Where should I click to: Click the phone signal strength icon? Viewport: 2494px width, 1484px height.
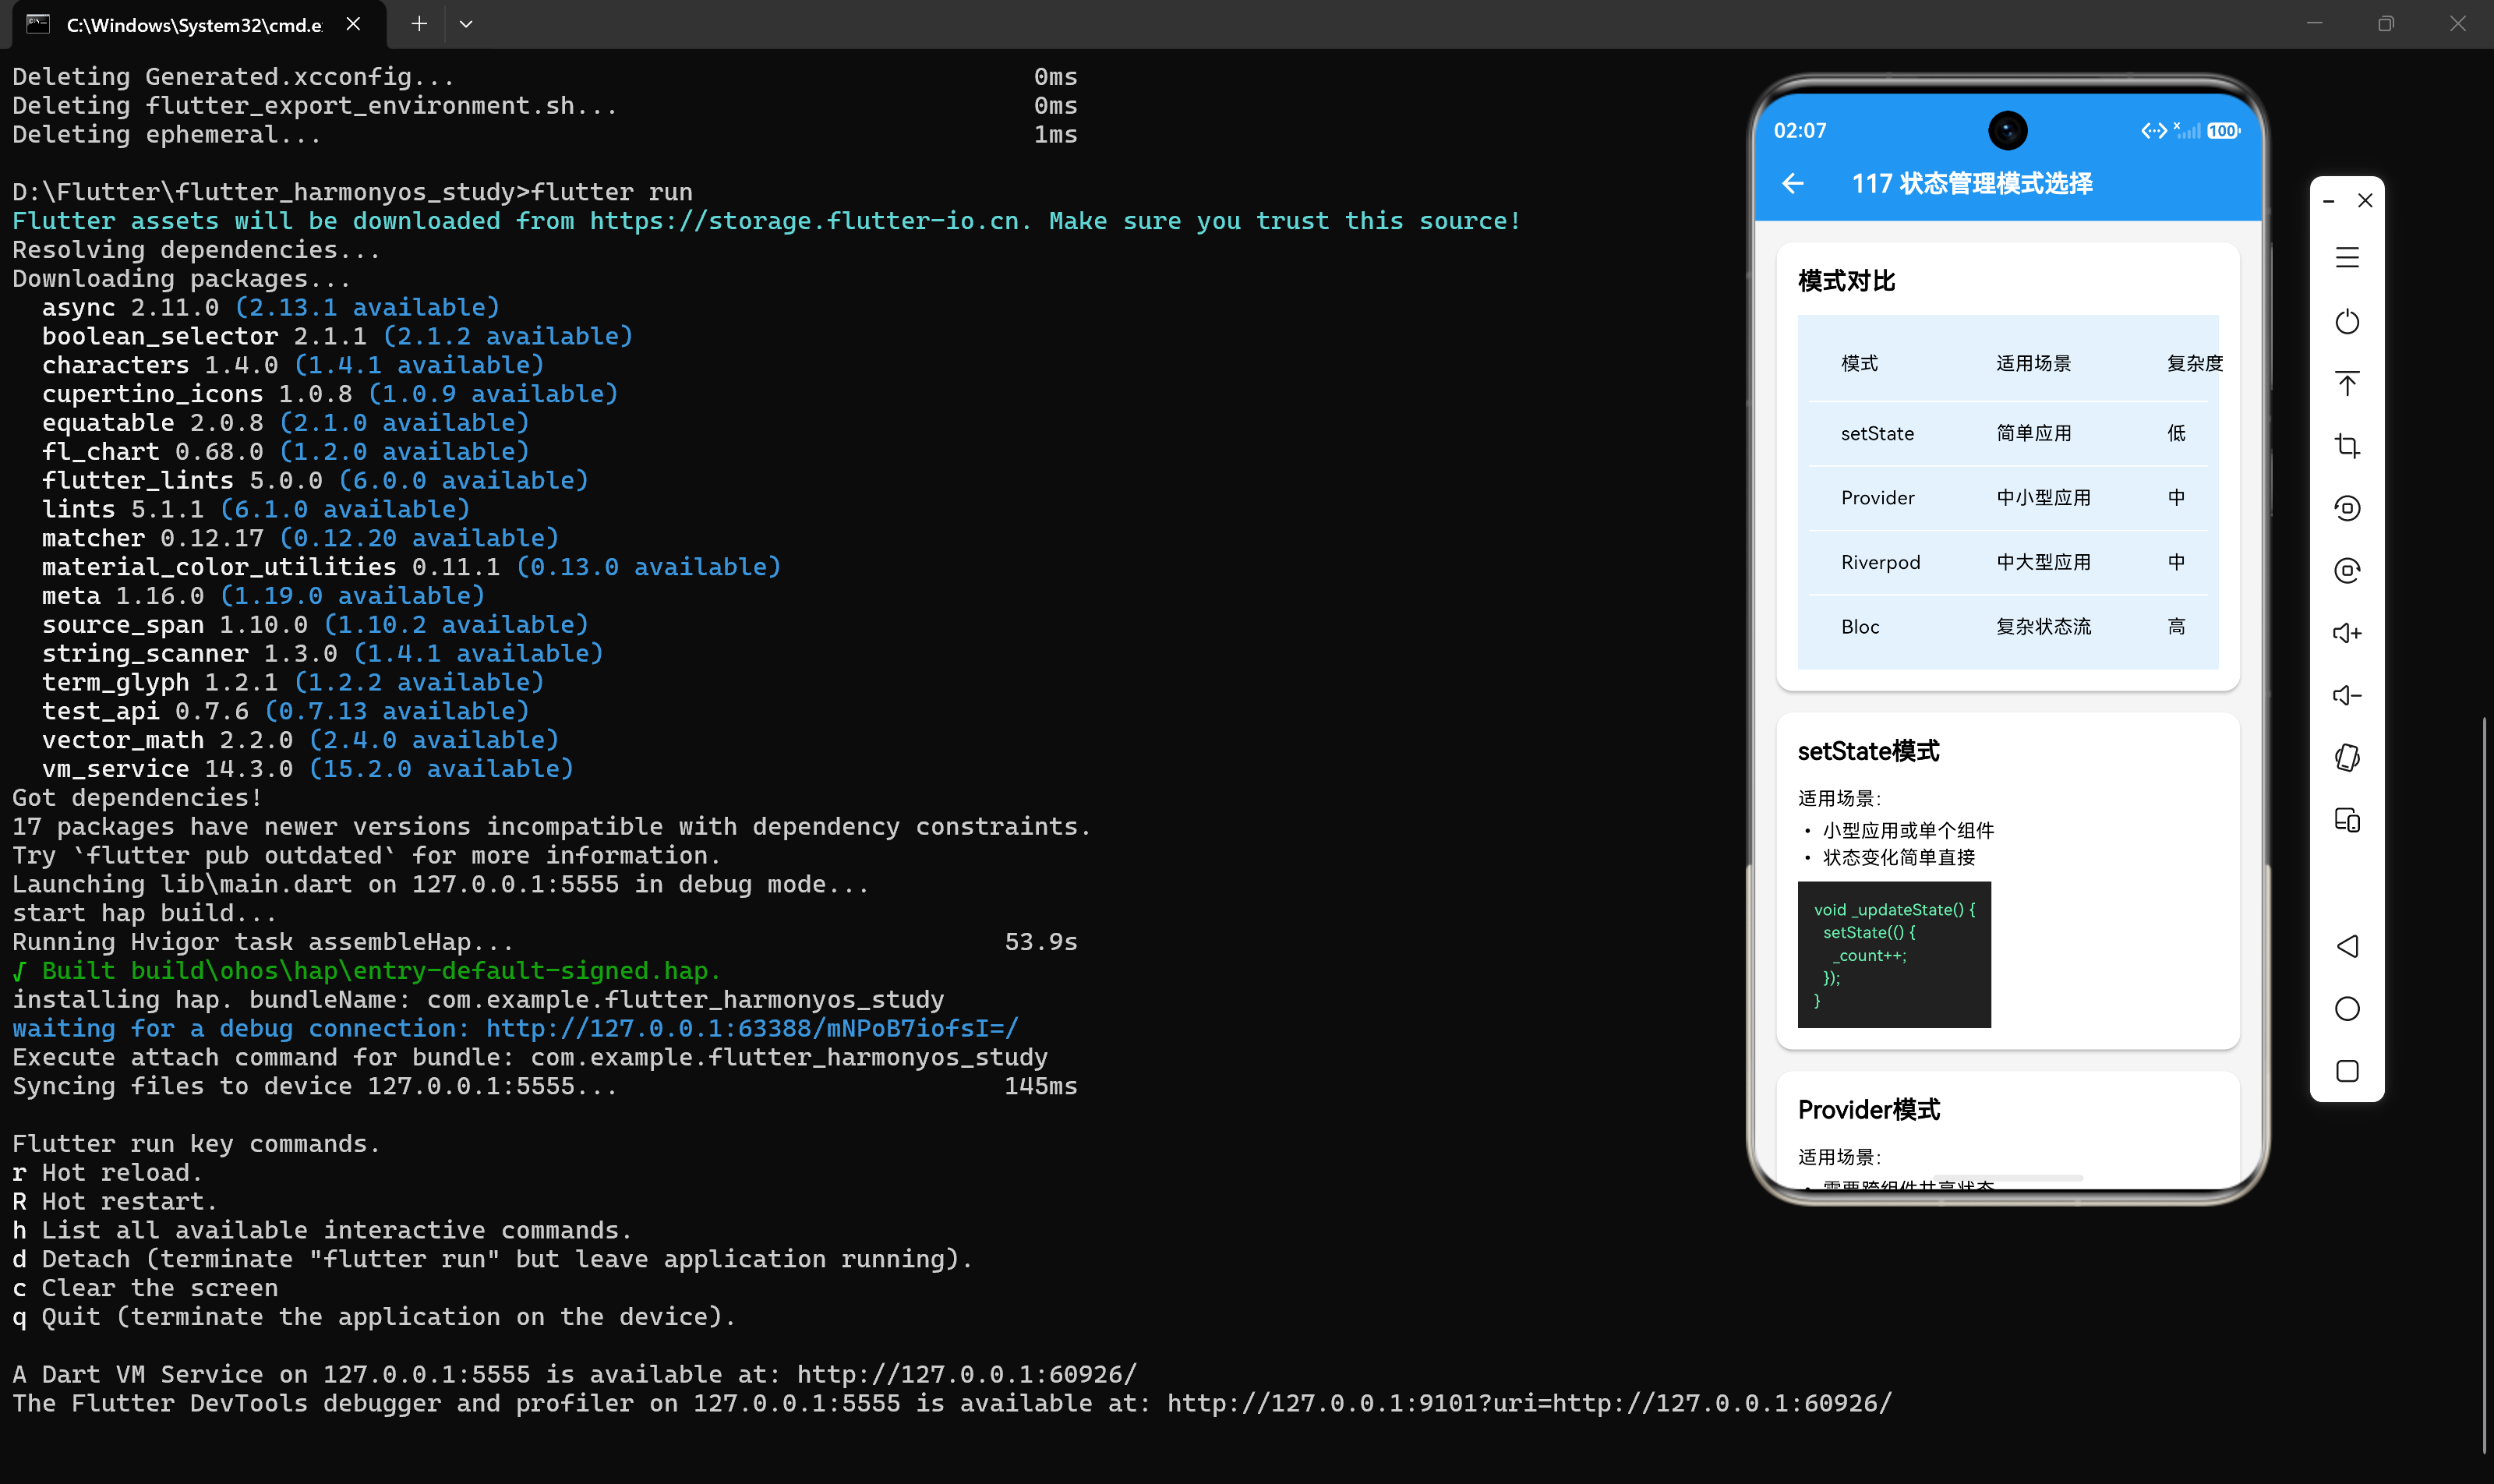point(2188,131)
